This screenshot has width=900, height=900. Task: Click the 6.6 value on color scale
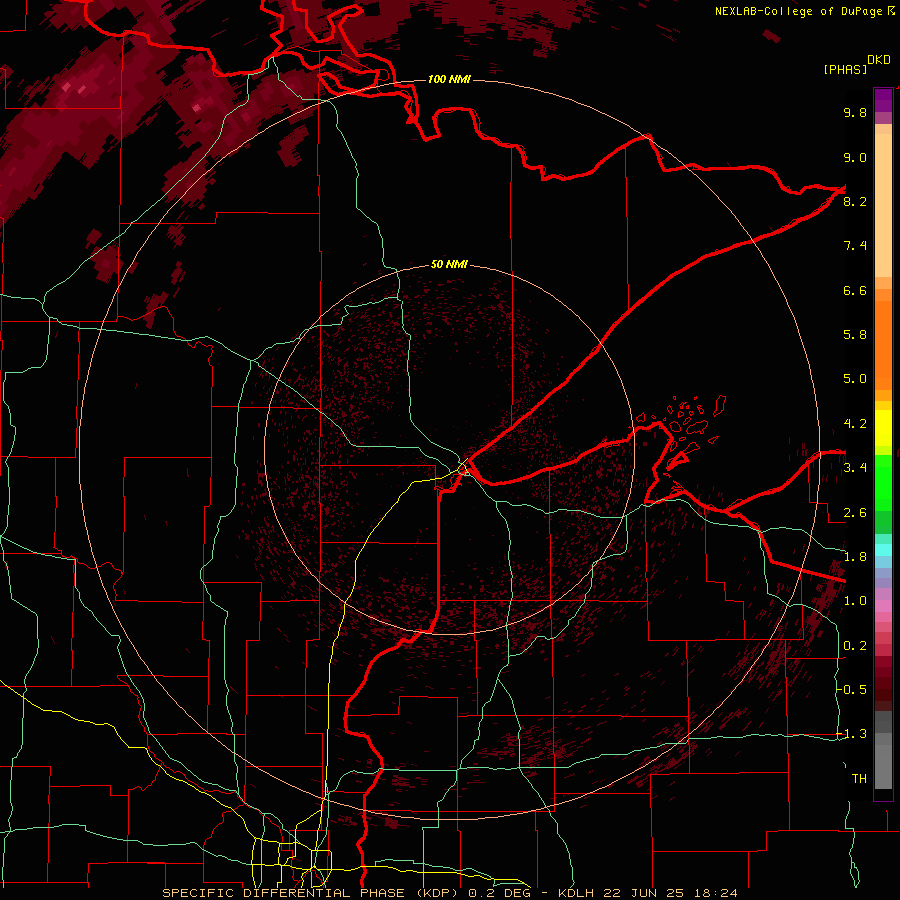(855, 290)
